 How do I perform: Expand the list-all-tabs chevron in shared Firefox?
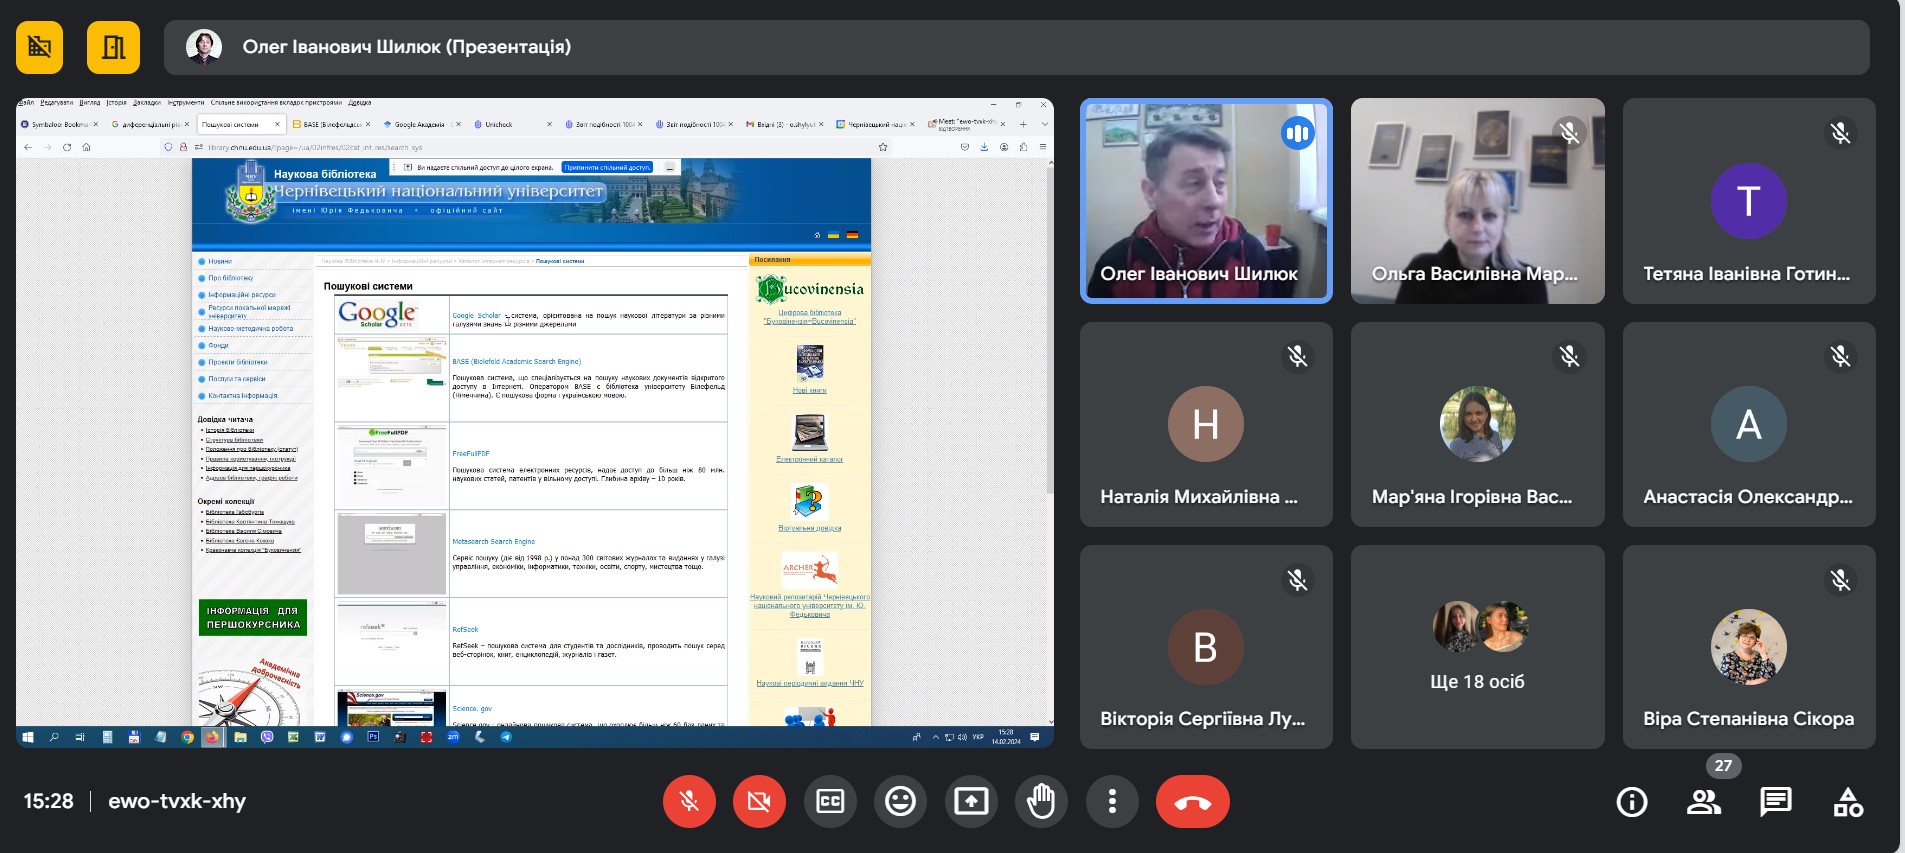(x=1044, y=124)
